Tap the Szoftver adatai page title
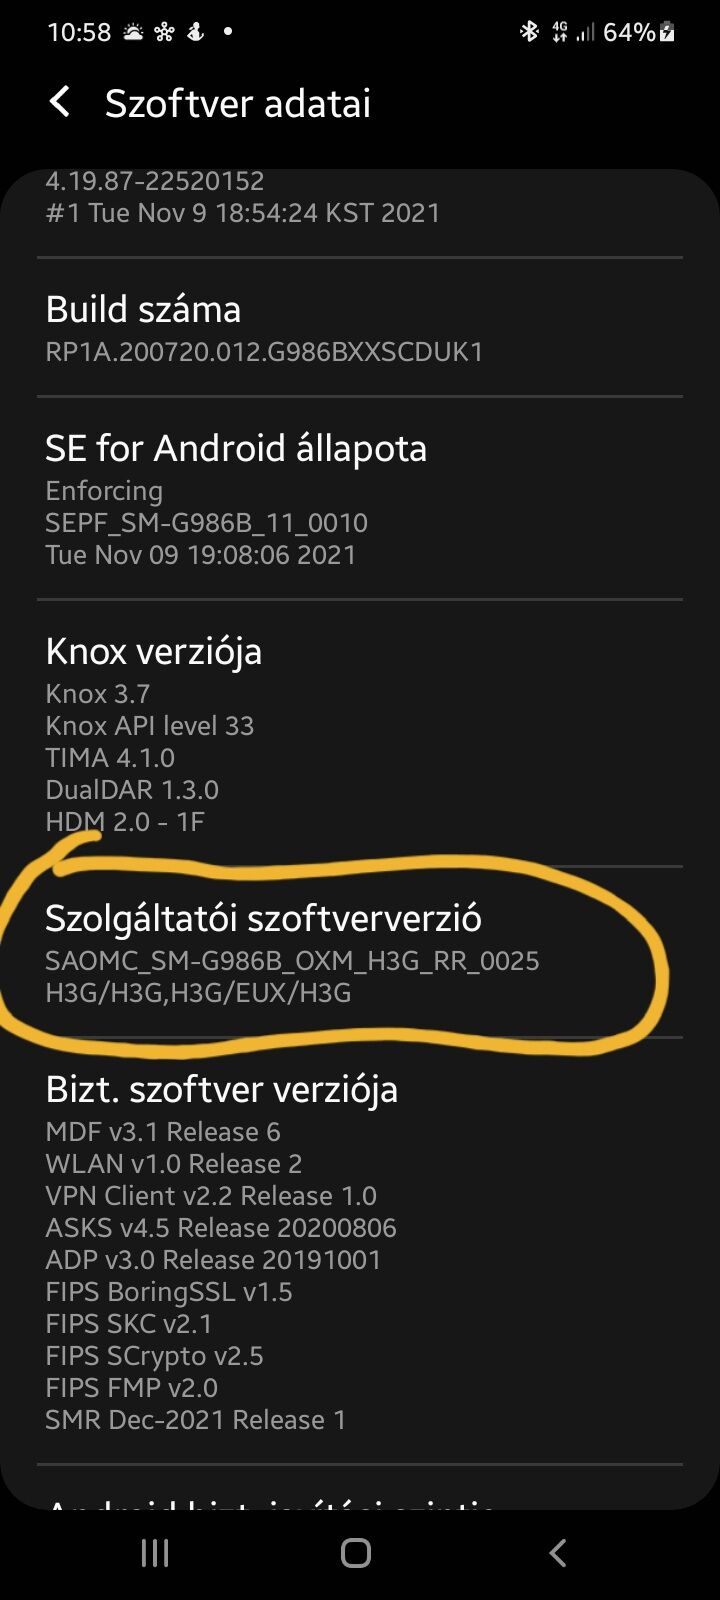The height and width of the screenshot is (1600, 720). click(x=238, y=103)
